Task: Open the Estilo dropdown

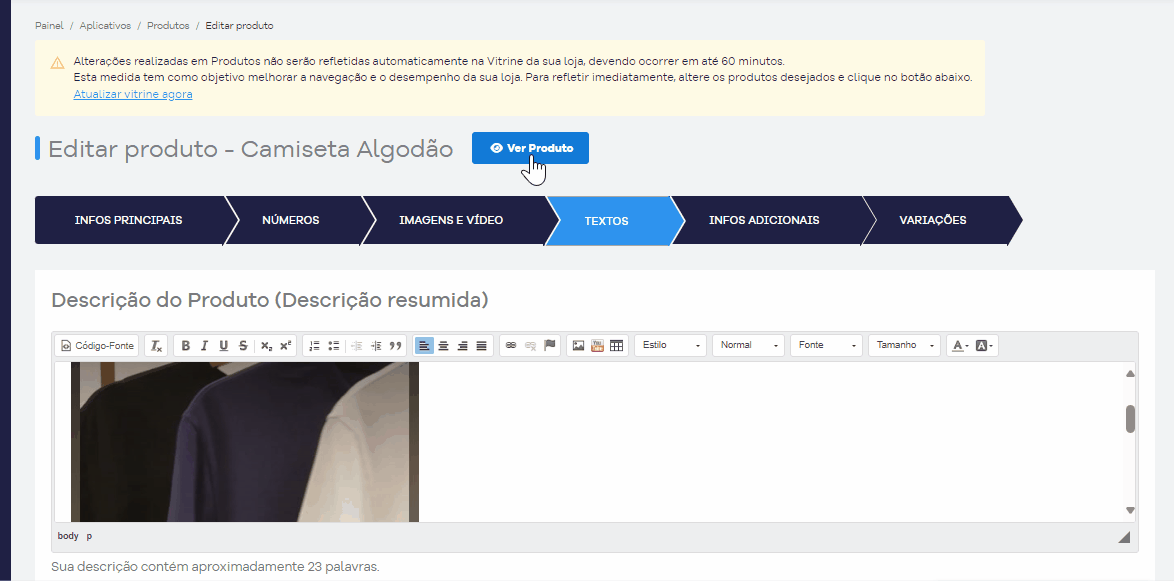Action: (x=670, y=345)
